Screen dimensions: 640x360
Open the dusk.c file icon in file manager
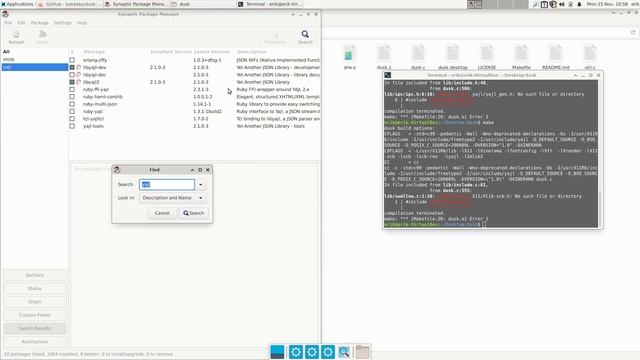point(418,54)
